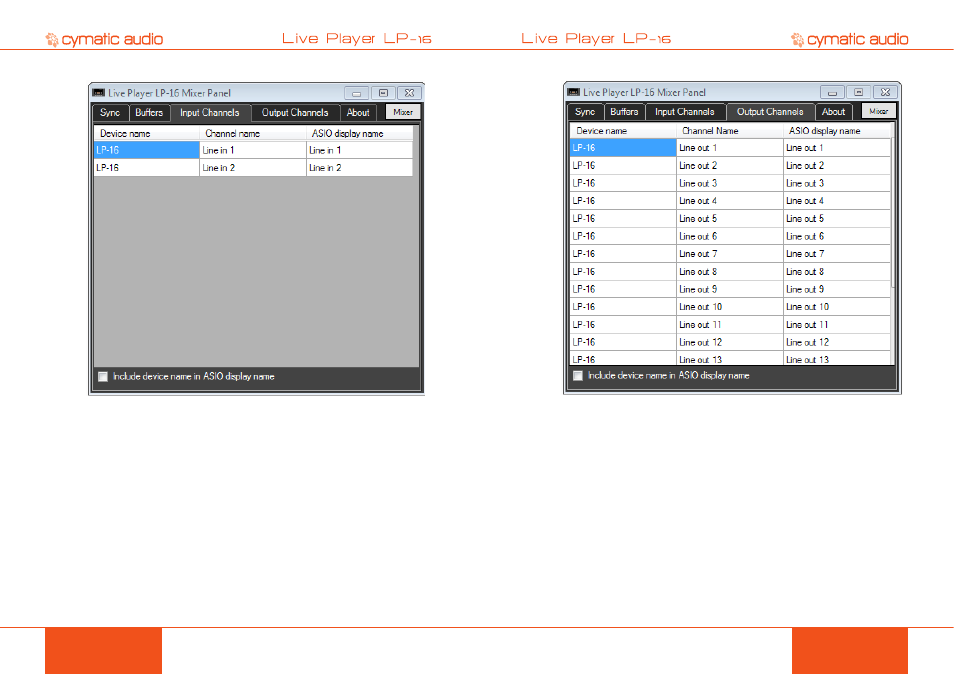Click Line out 7 channel name cell
Viewport: 954px width, 674px height.
click(729, 254)
